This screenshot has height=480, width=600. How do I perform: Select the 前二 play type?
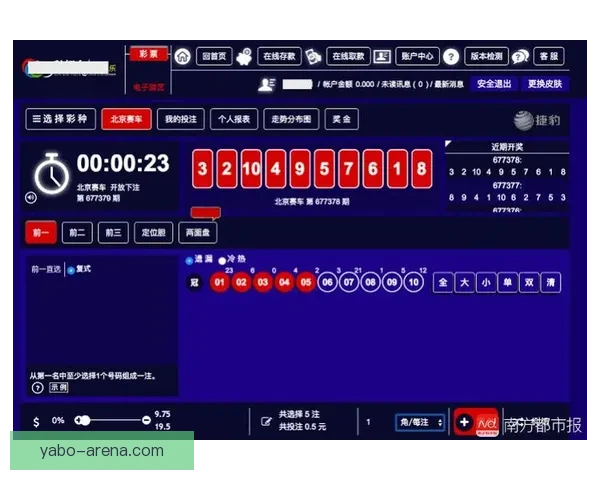tap(77, 232)
